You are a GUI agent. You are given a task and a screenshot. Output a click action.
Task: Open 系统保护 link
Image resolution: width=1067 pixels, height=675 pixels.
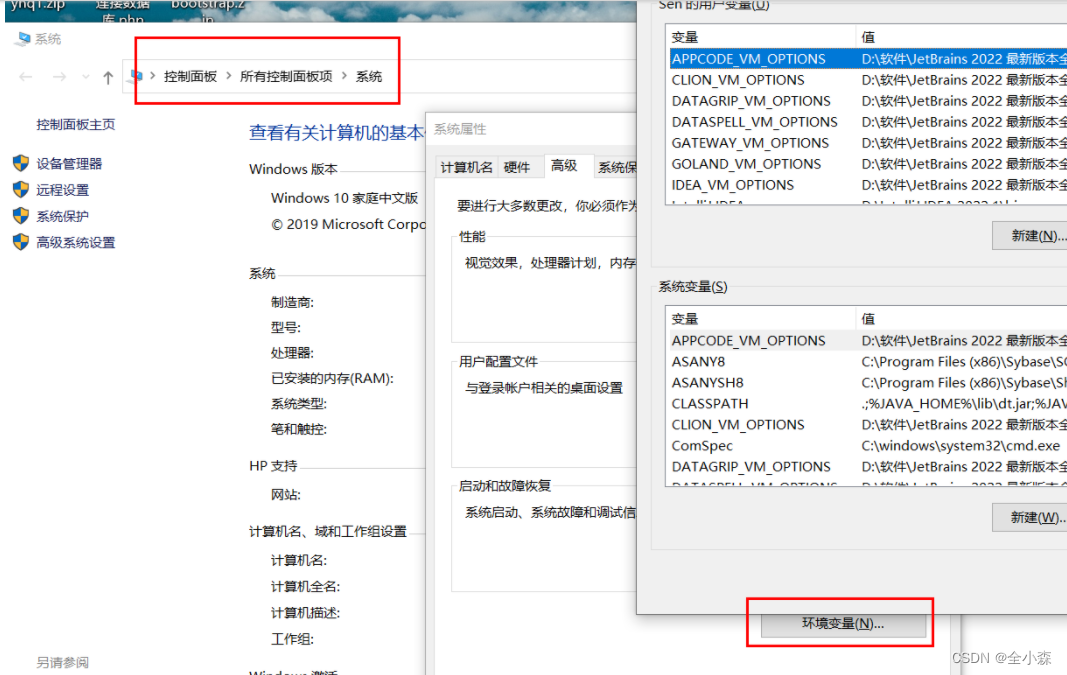63,216
